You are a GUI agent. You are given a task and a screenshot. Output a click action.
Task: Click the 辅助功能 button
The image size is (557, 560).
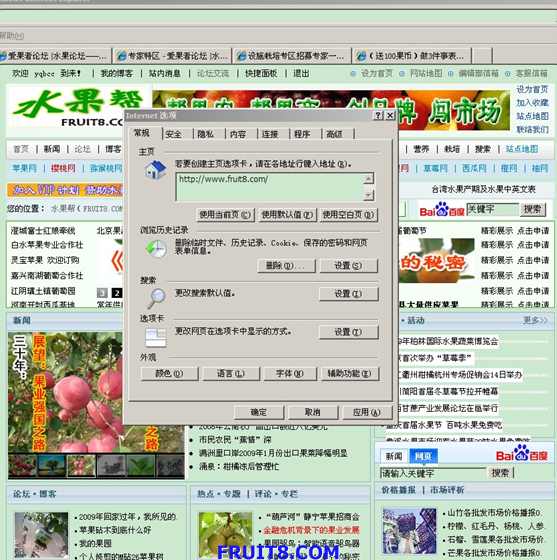[350, 374]
